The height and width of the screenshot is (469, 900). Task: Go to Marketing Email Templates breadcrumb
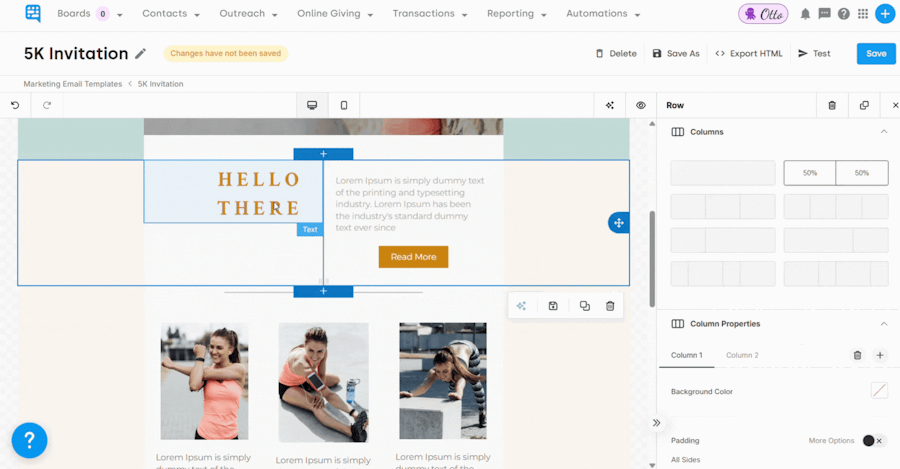click(72, 84)
